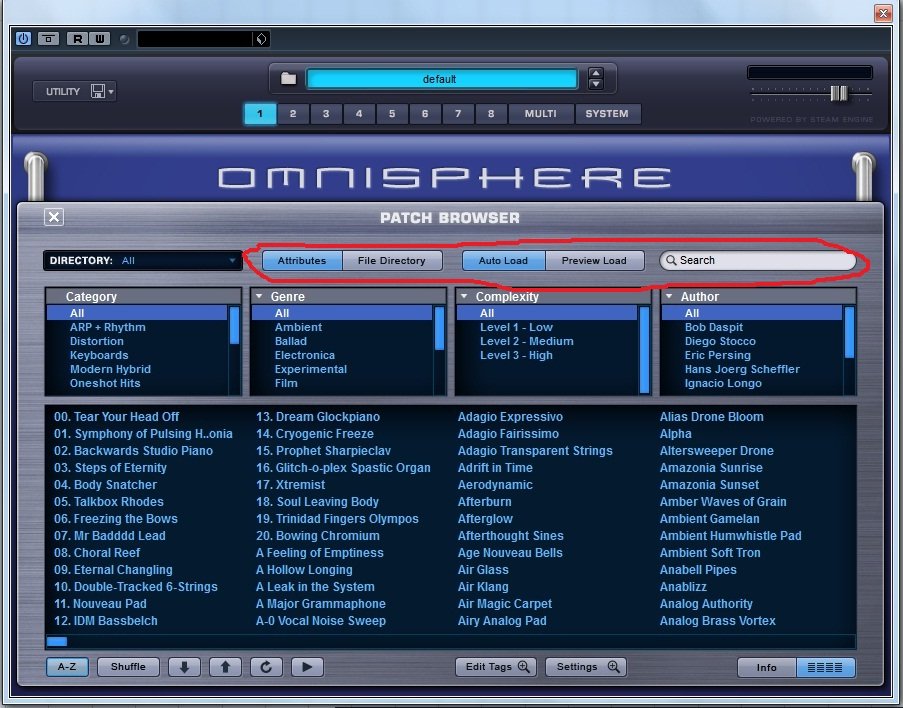
Task: Click the up arrow previous-patch button
Action: point(225,667)
